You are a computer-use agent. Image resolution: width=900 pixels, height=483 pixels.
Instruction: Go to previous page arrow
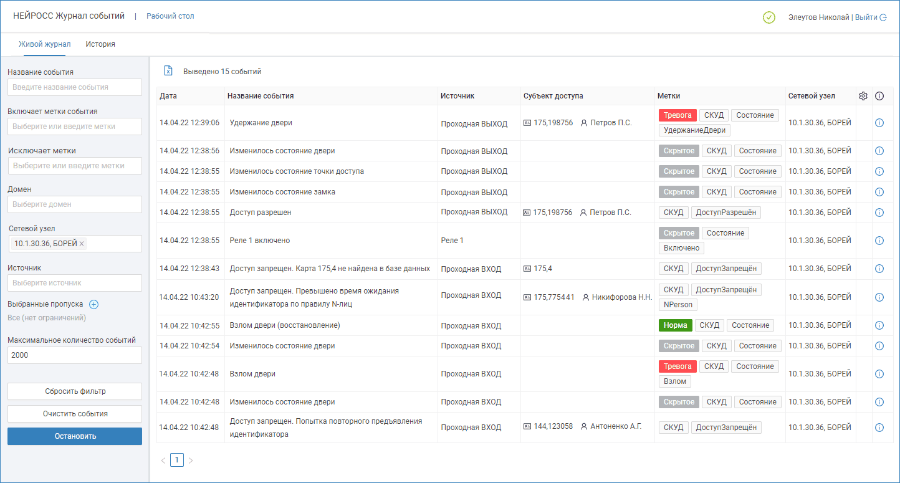click(x=163, y=460)
